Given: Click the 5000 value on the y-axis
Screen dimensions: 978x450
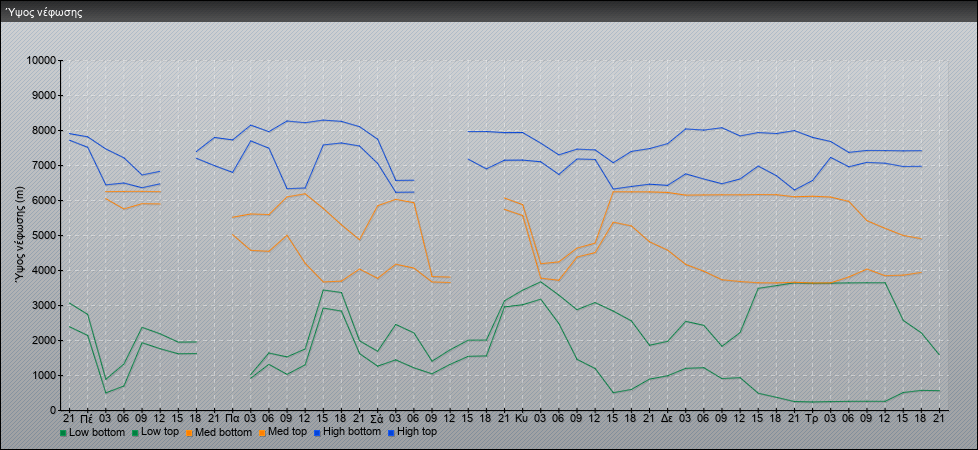Looking at the screenshot, I should [x=42, y=236].
